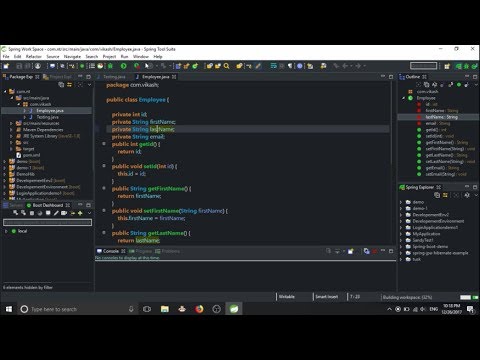Select lastName : String in Outline

pyautogui.click(x=441, y=117)
